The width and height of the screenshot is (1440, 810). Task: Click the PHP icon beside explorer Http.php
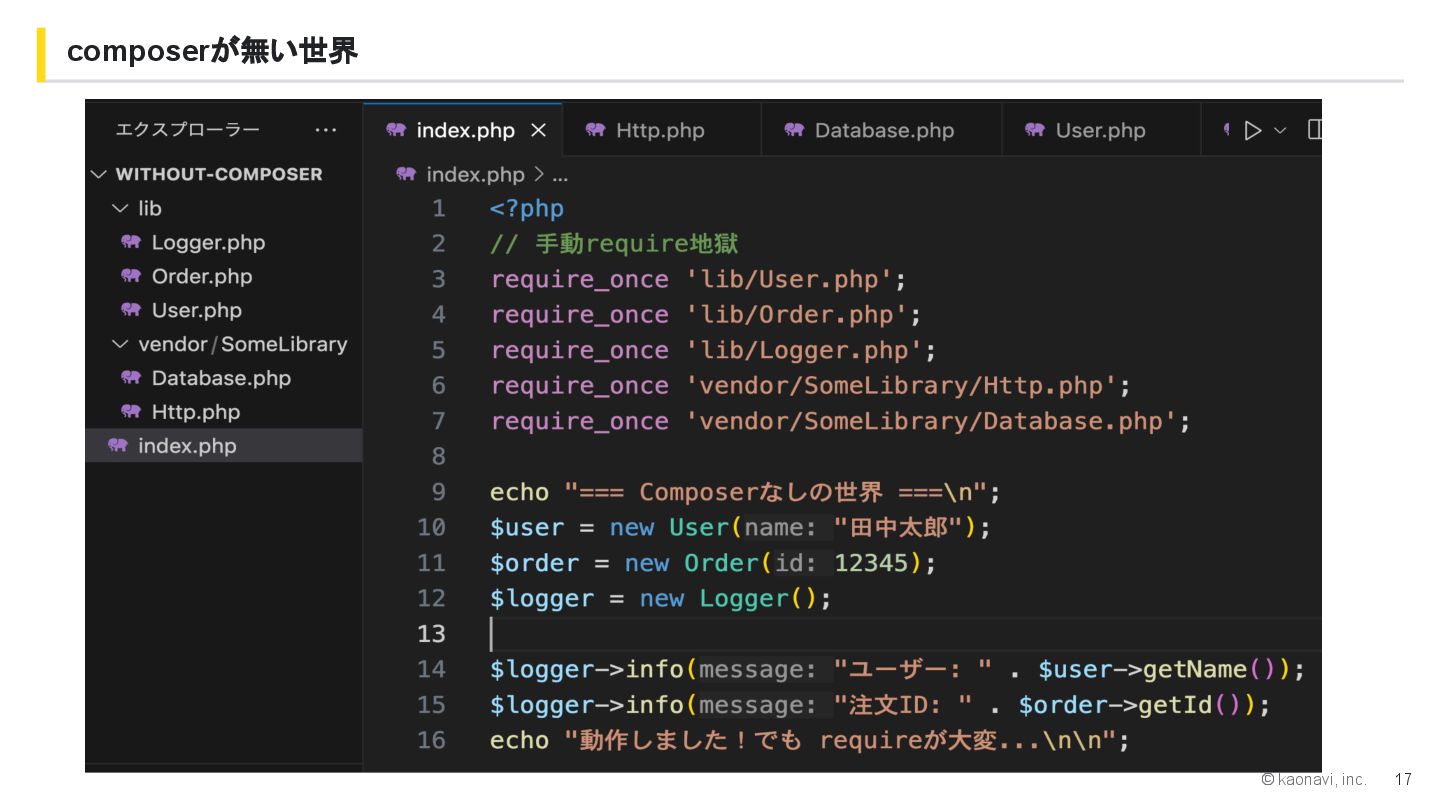pyautogui.click(x=131, y=412)
